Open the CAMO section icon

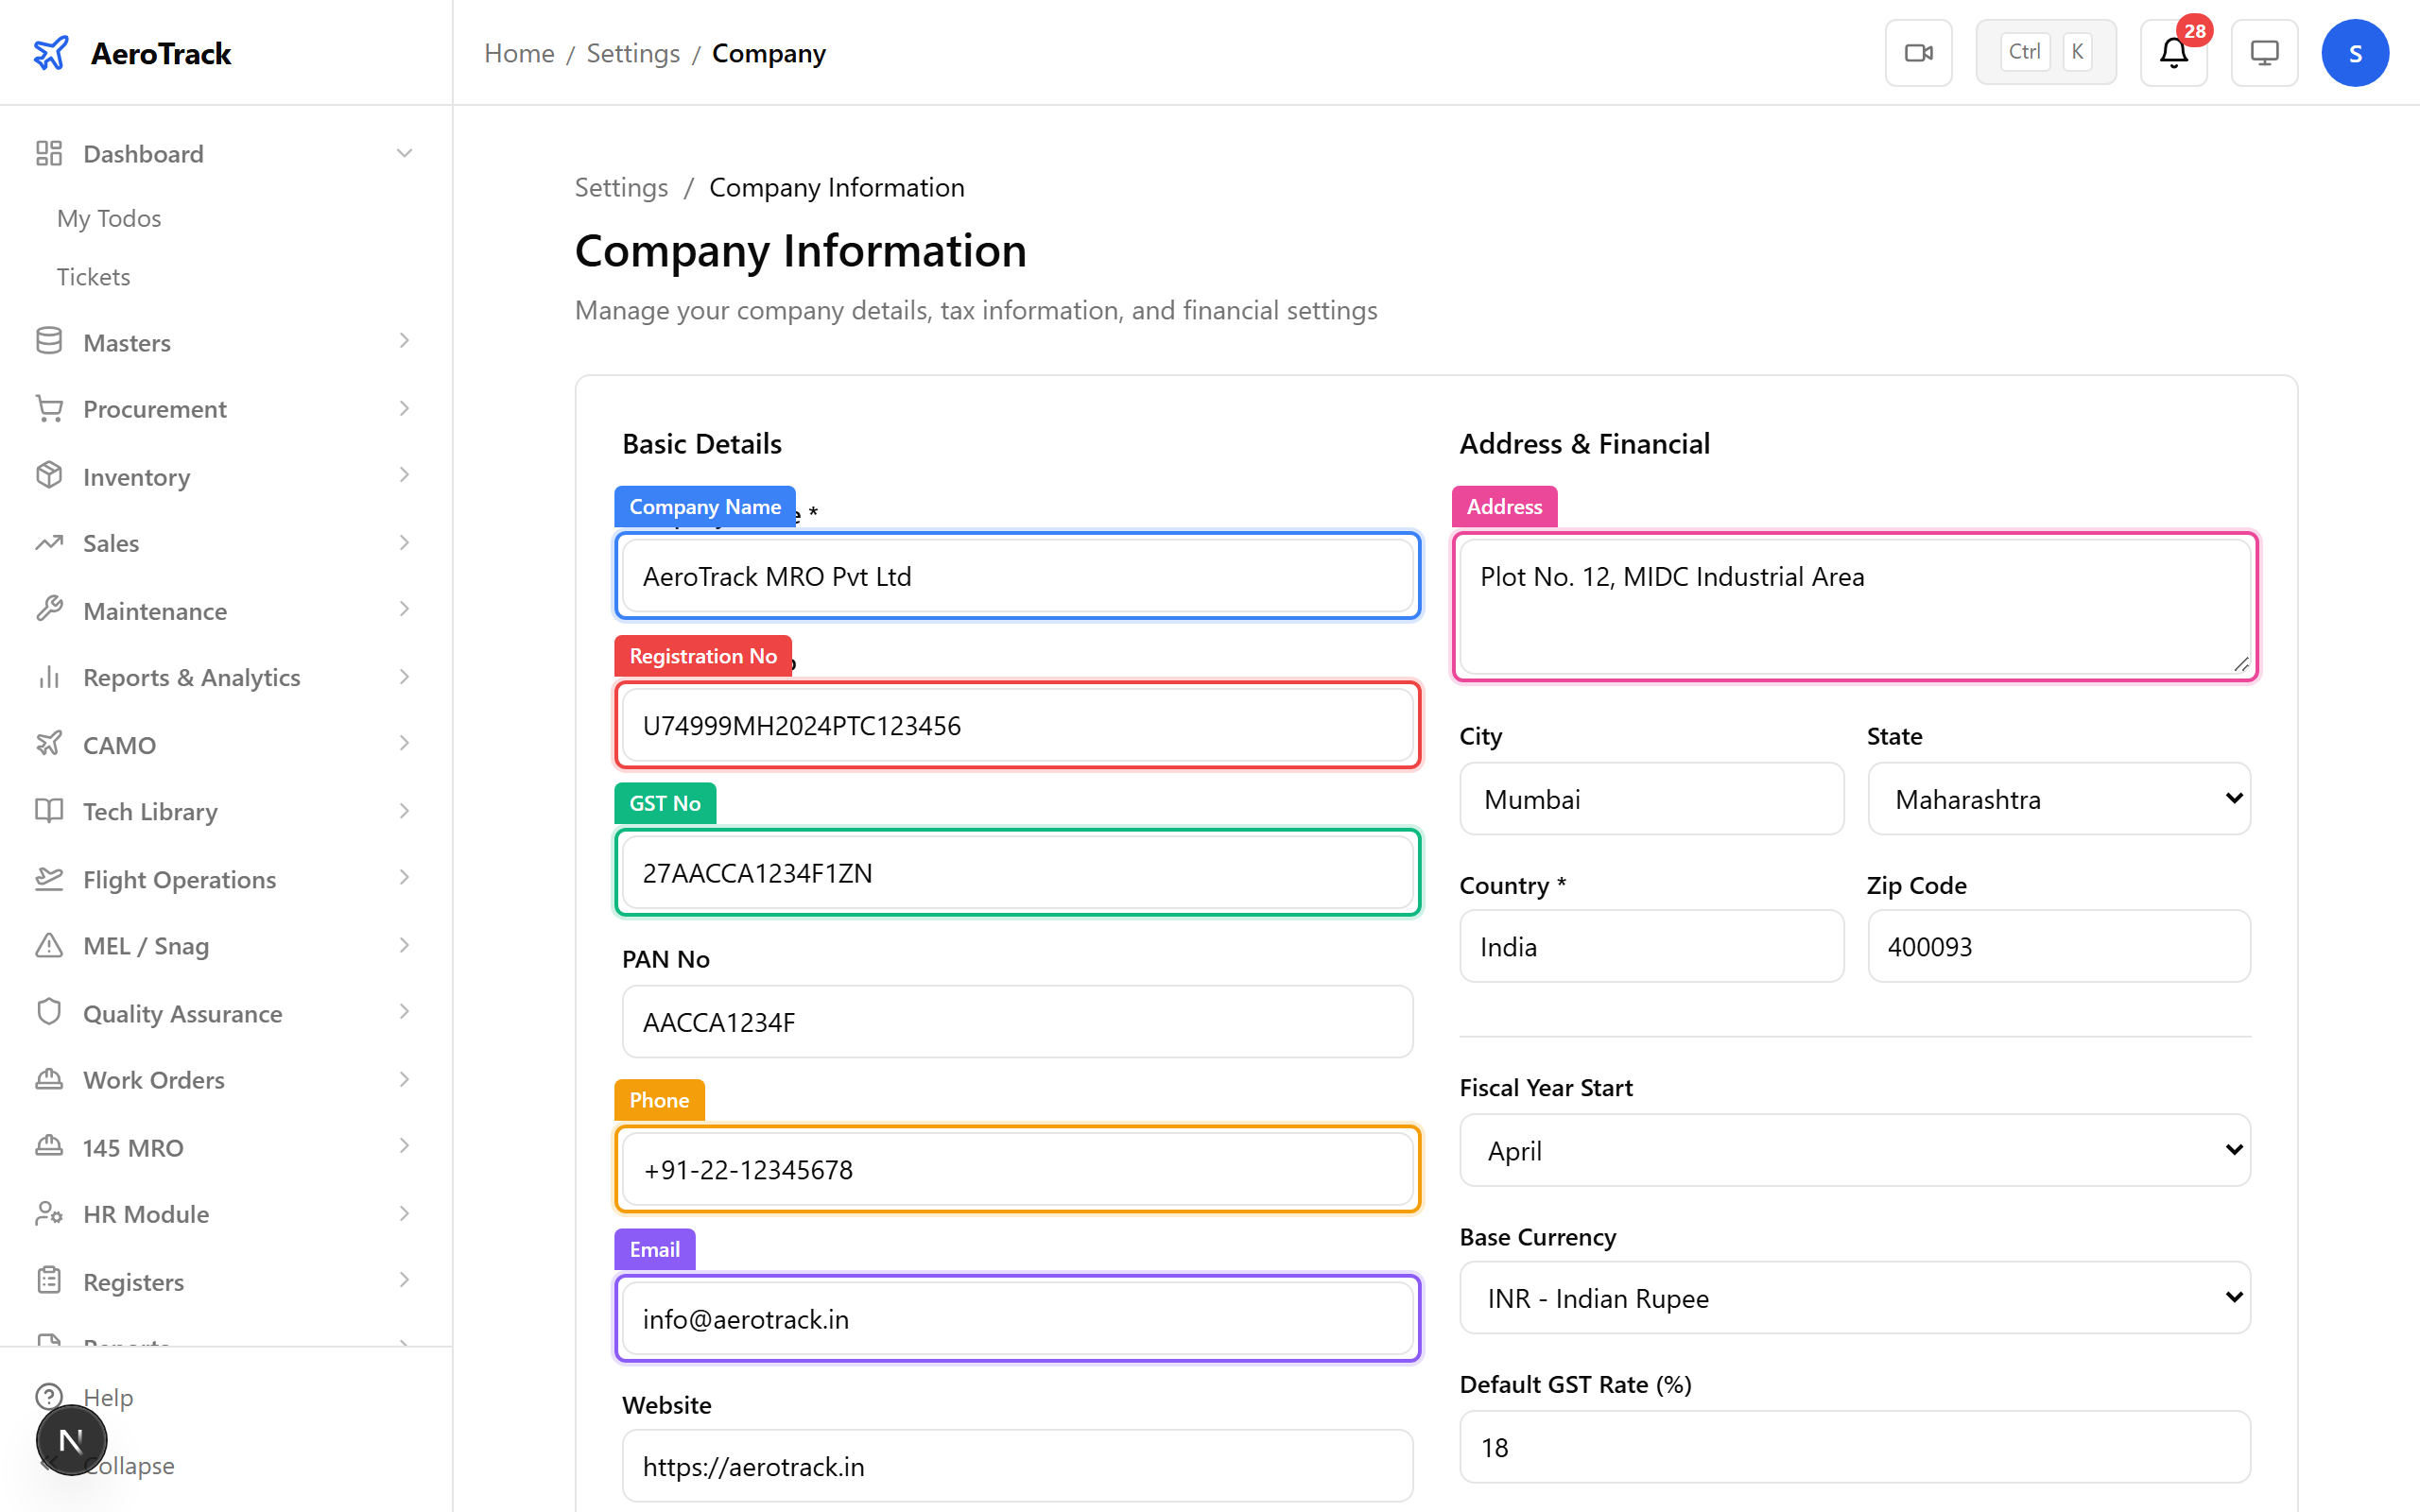point(49,743)
